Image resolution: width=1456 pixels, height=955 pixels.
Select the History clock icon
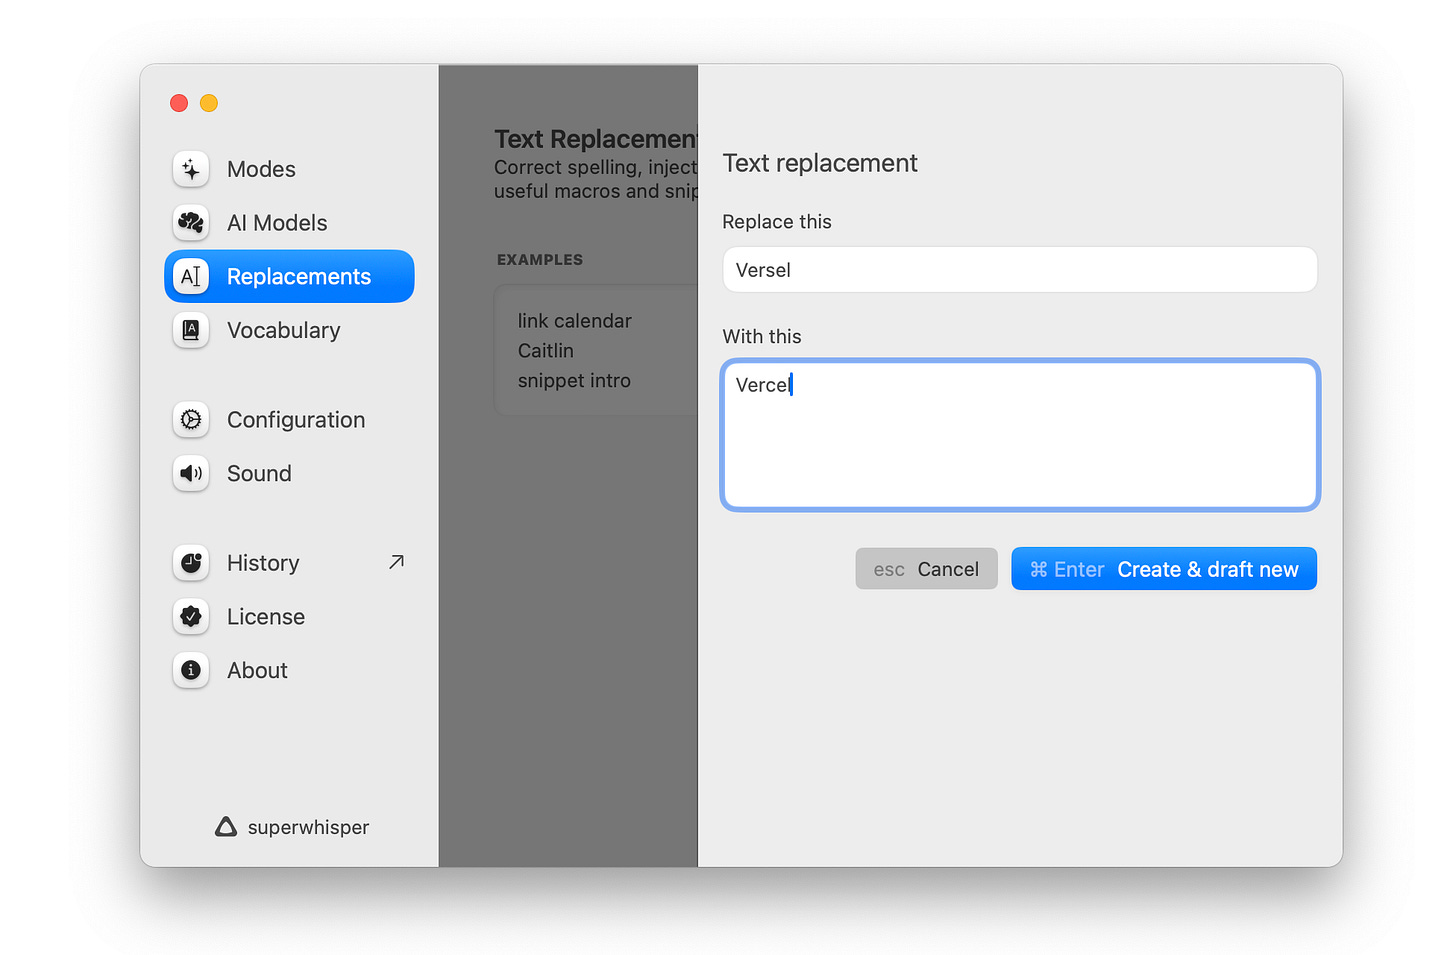(191, 563)
